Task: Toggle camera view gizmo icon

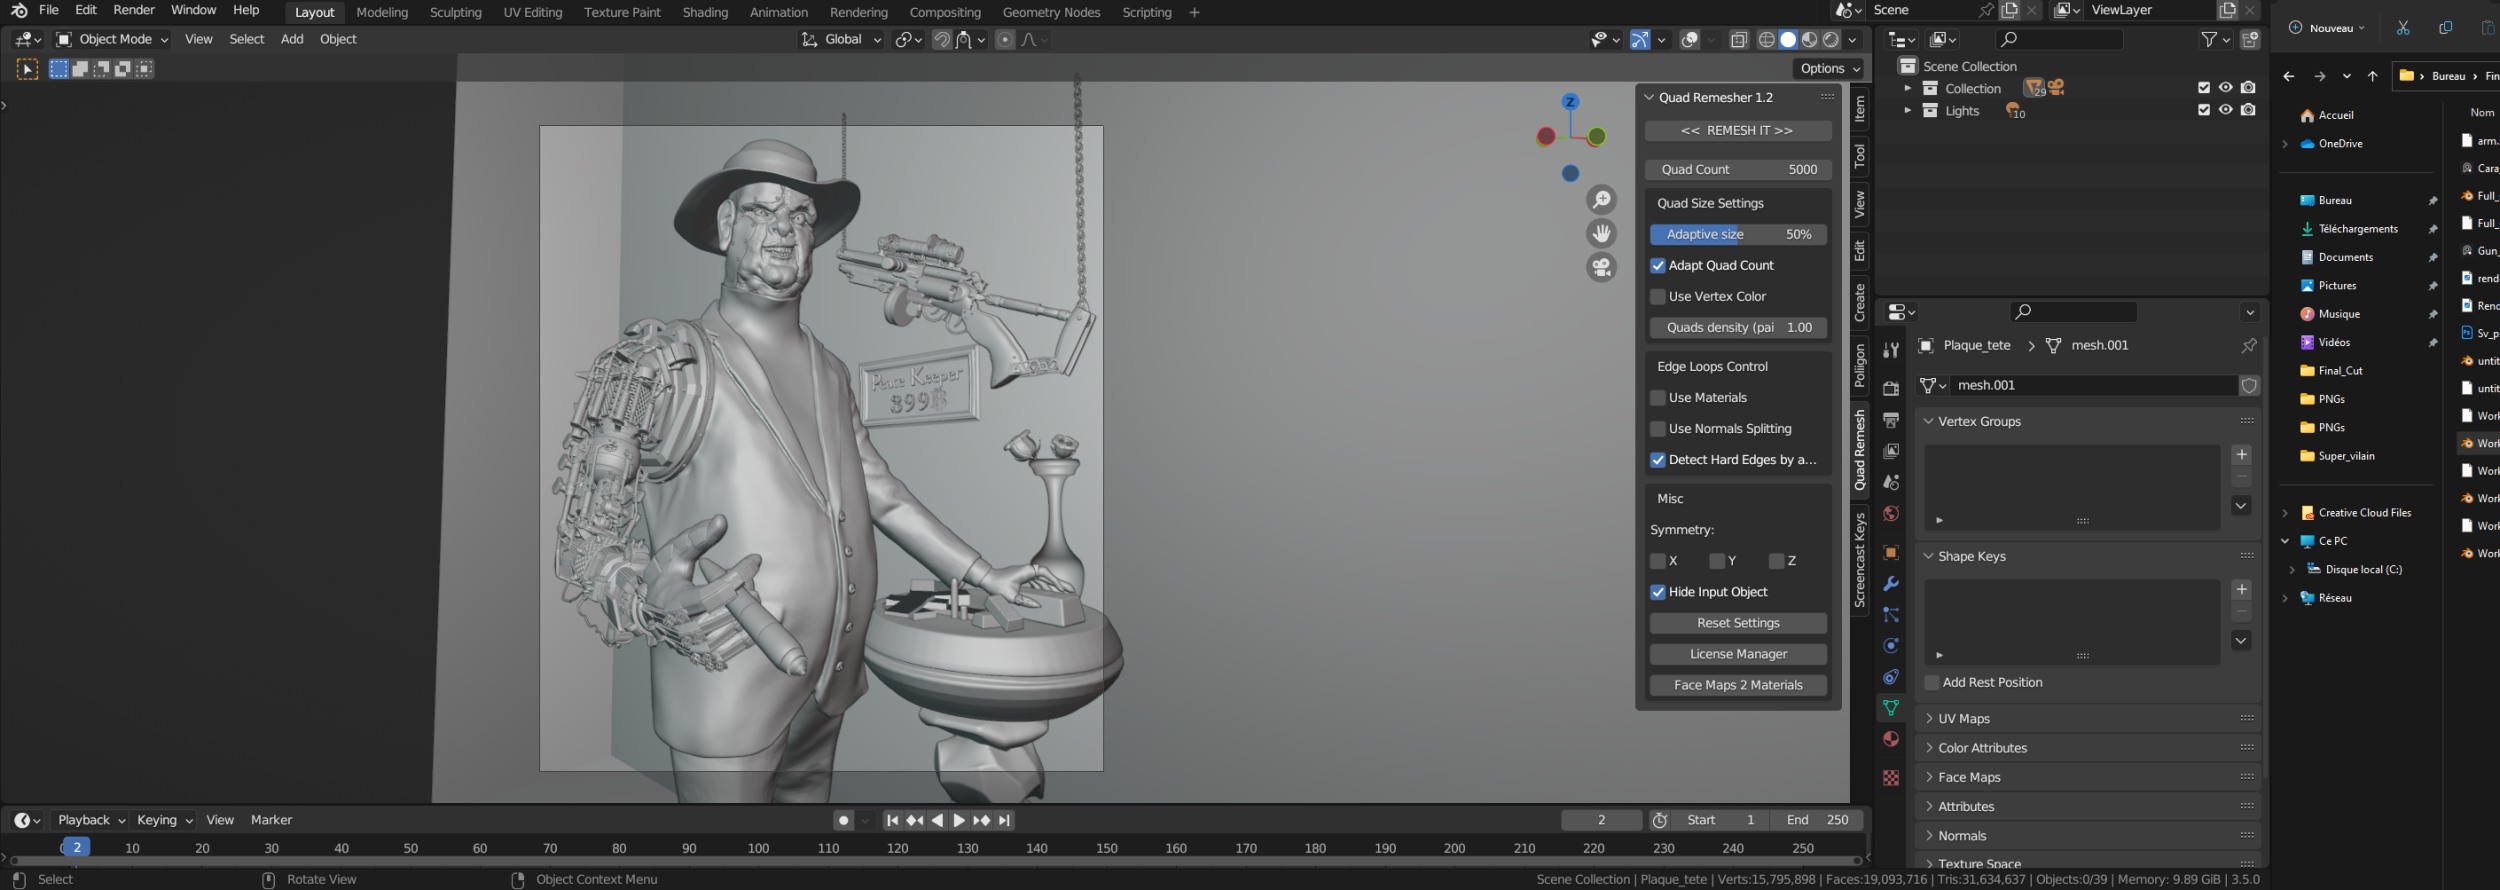Action: tap(1601, 267)
